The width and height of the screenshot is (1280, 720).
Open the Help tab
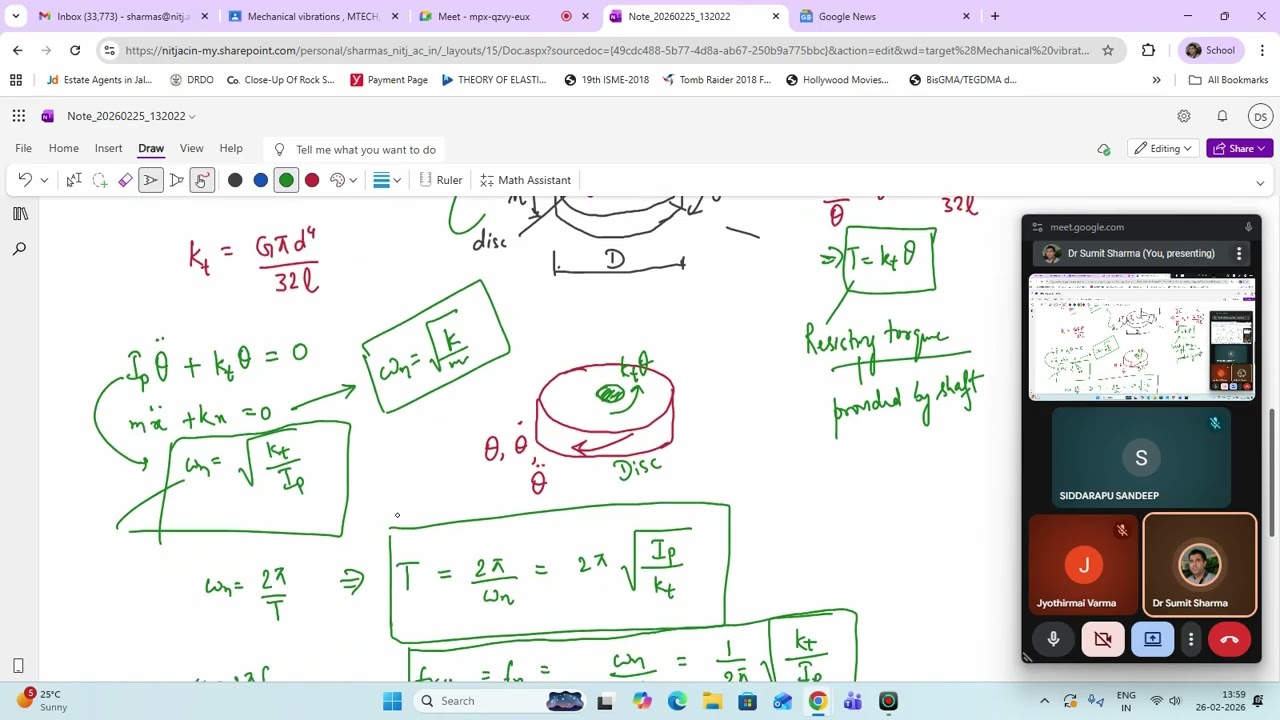[x=231, y=149]
